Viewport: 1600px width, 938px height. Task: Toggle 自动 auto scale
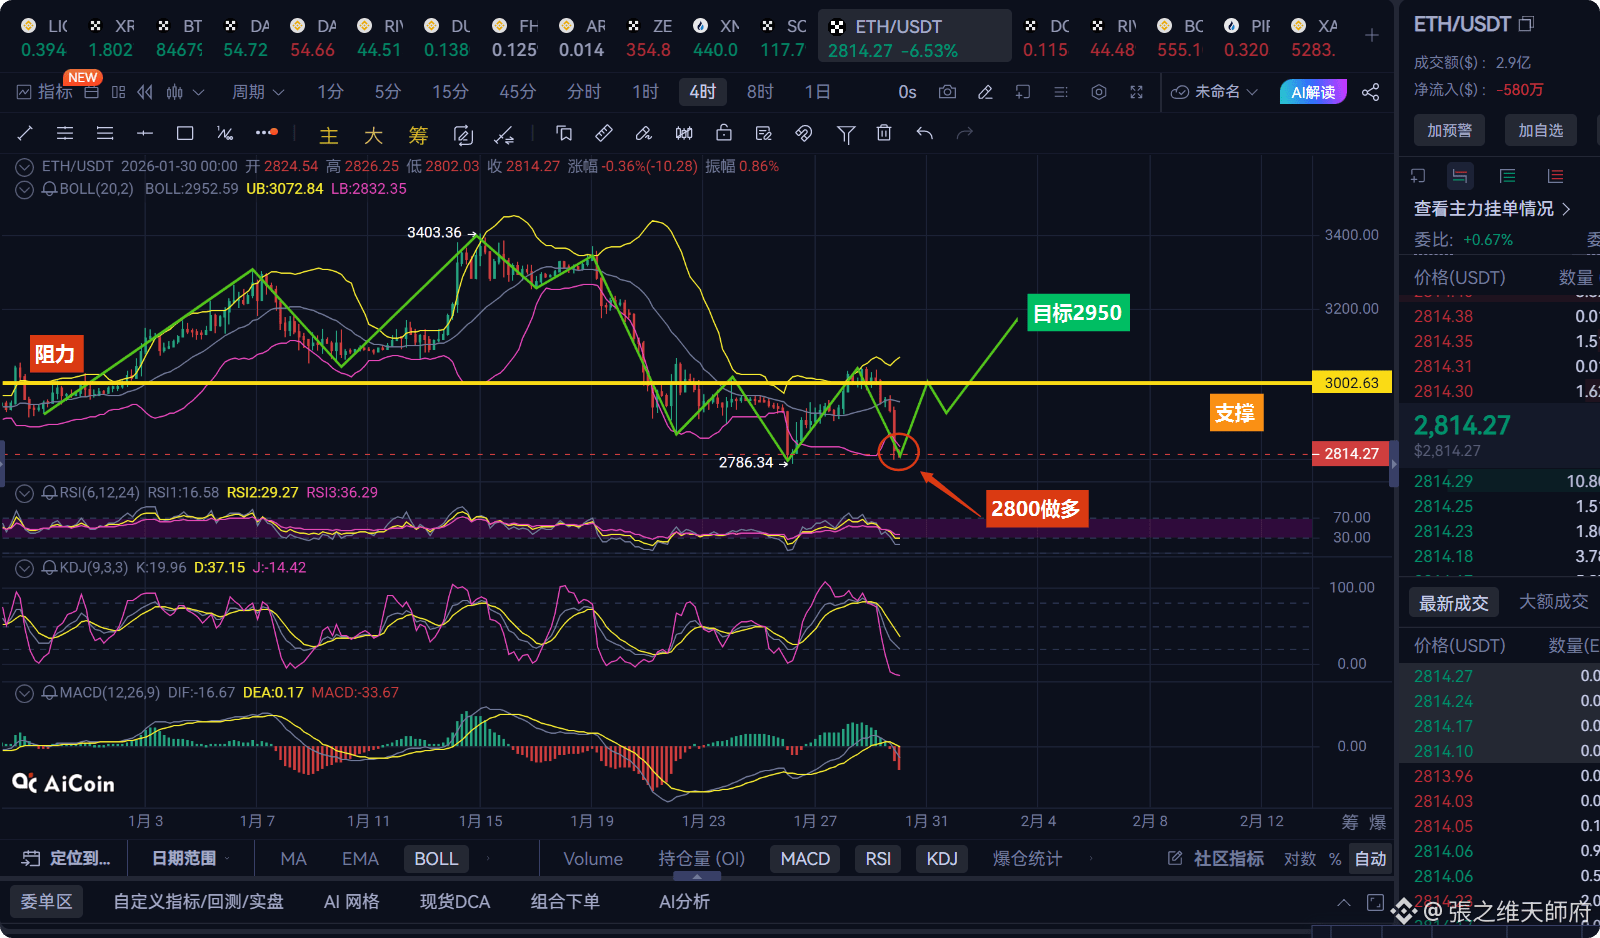coord(1370,859)
